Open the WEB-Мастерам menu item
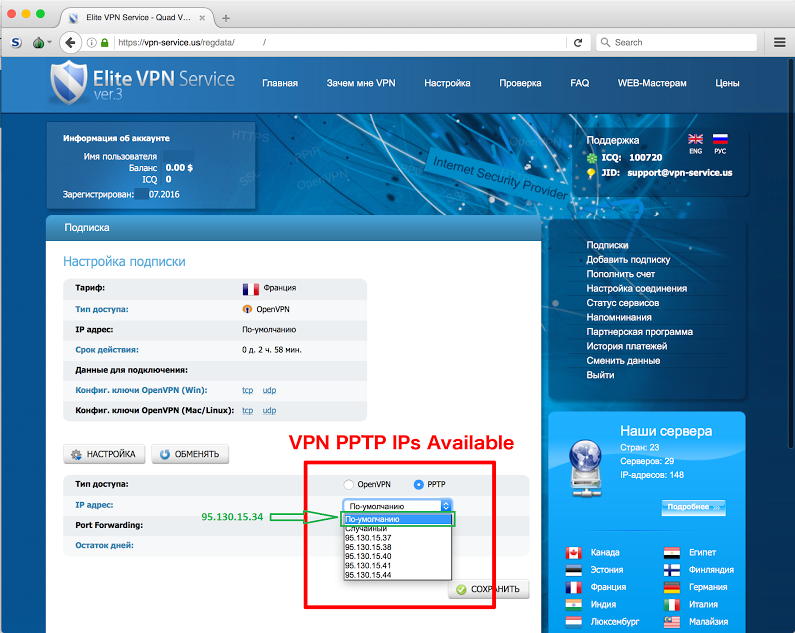 tap(652, 83)
